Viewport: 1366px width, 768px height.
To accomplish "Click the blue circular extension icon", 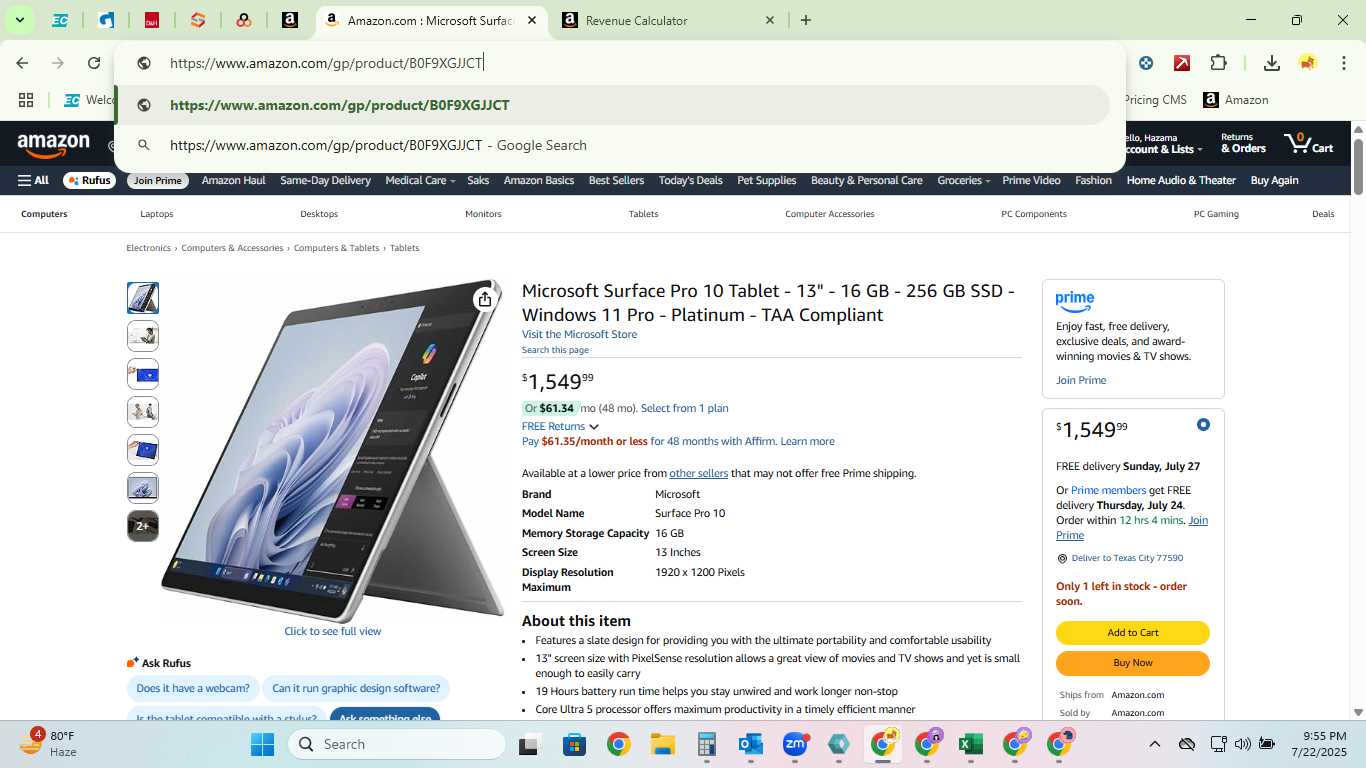I will [1146, 63].
